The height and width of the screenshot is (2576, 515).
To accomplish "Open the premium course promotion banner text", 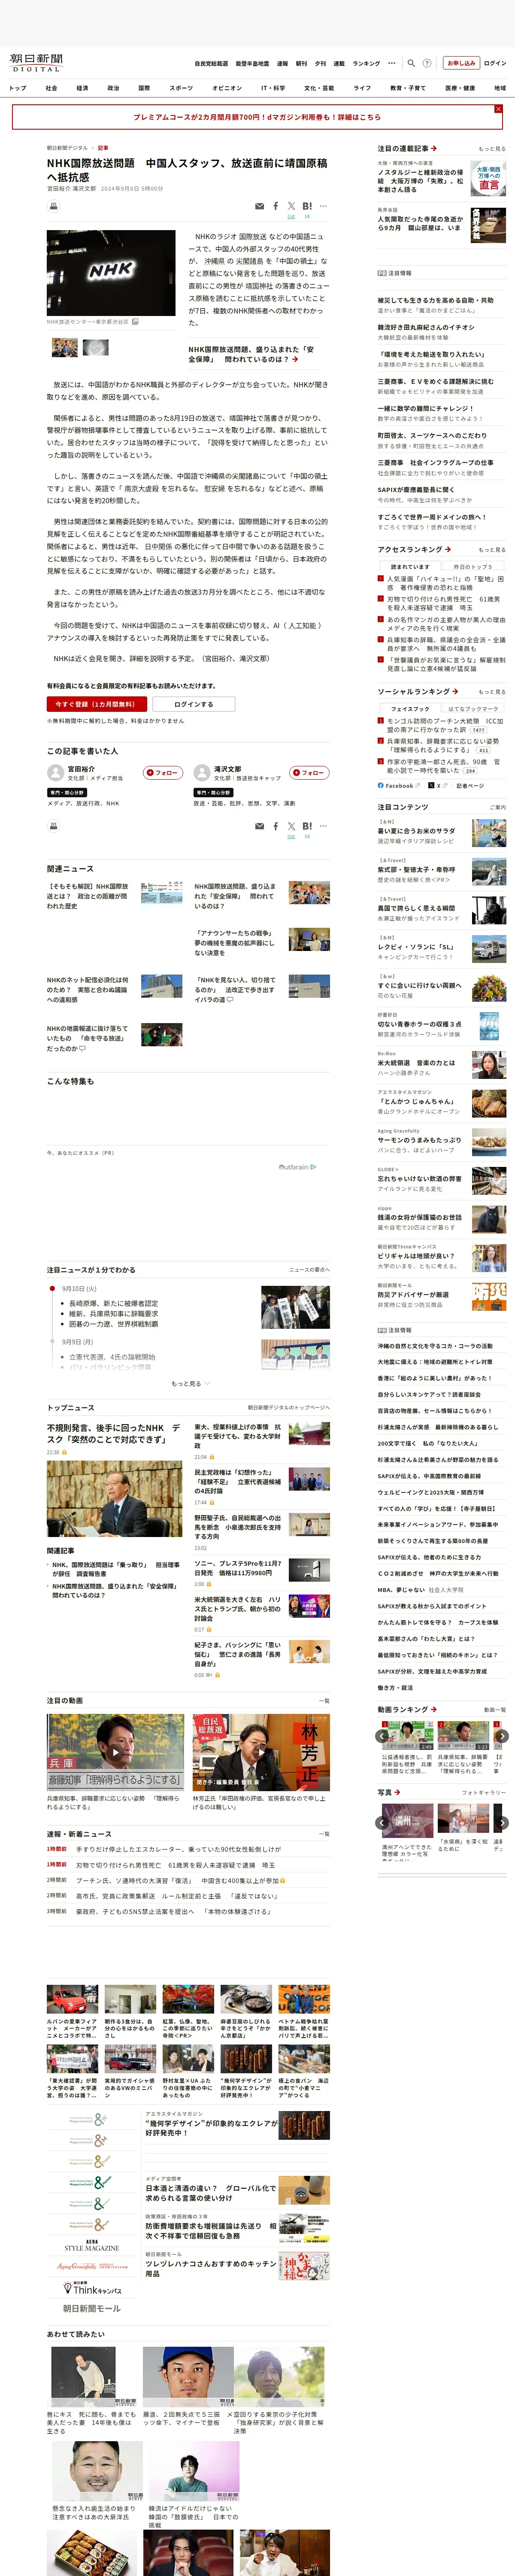I will pos(257,117).
